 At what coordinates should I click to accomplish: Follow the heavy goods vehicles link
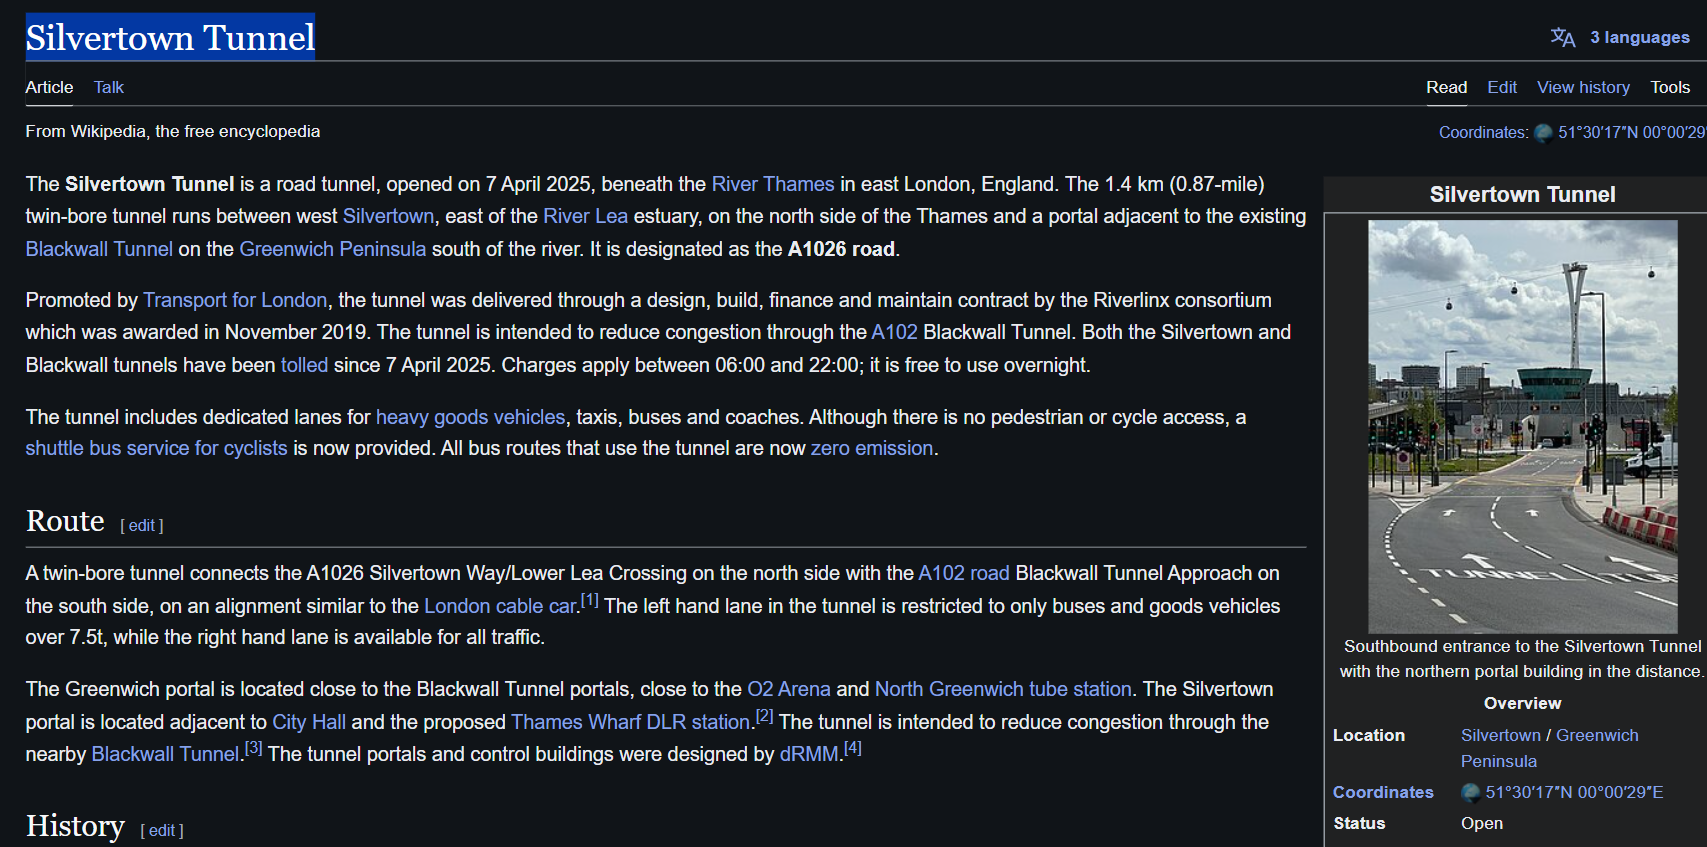pyautogui.click(x=470, y=417)
